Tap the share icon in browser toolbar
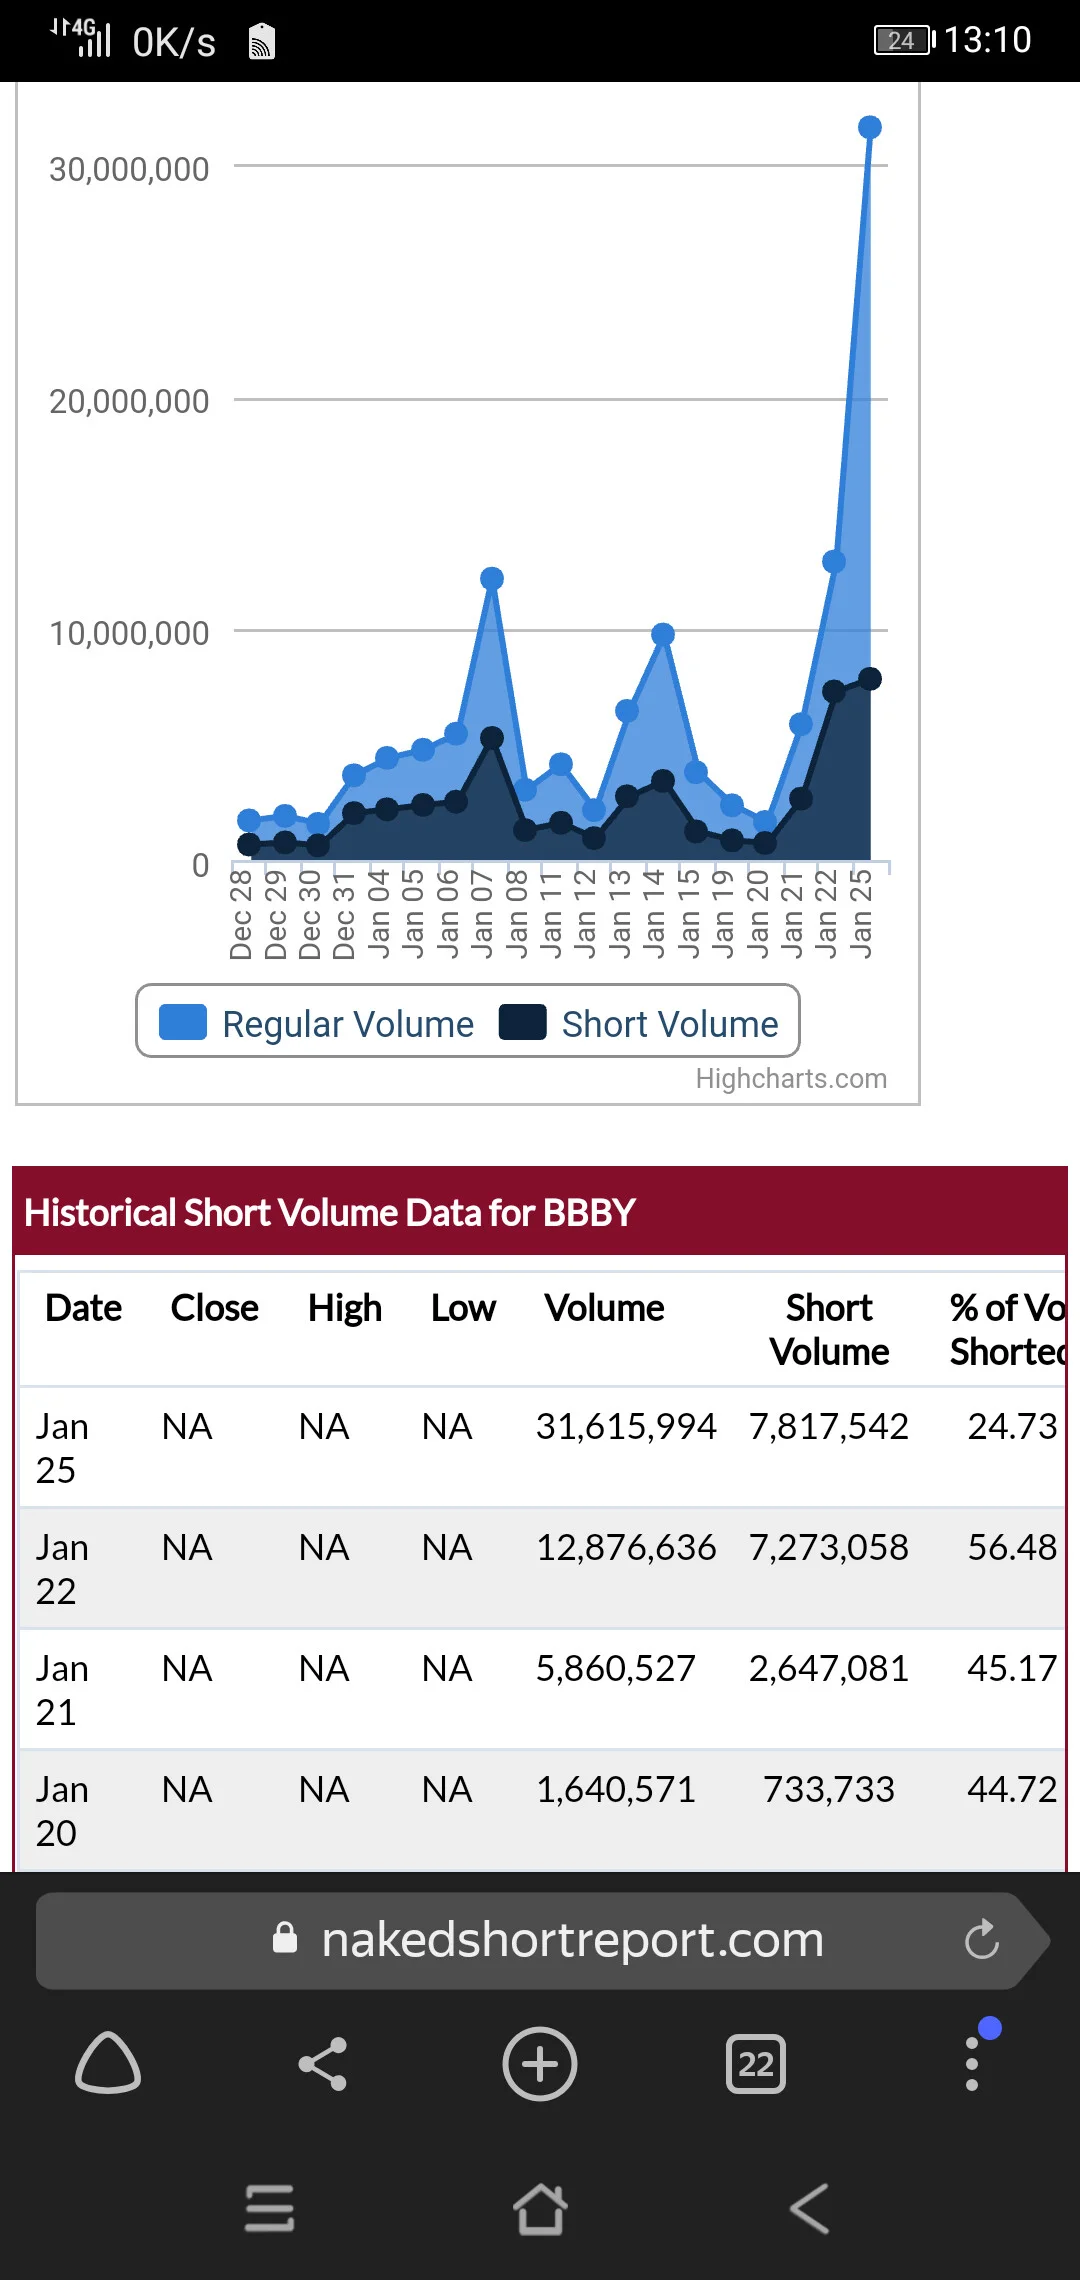1080x2280 pixels. [x=323, y=2064]
